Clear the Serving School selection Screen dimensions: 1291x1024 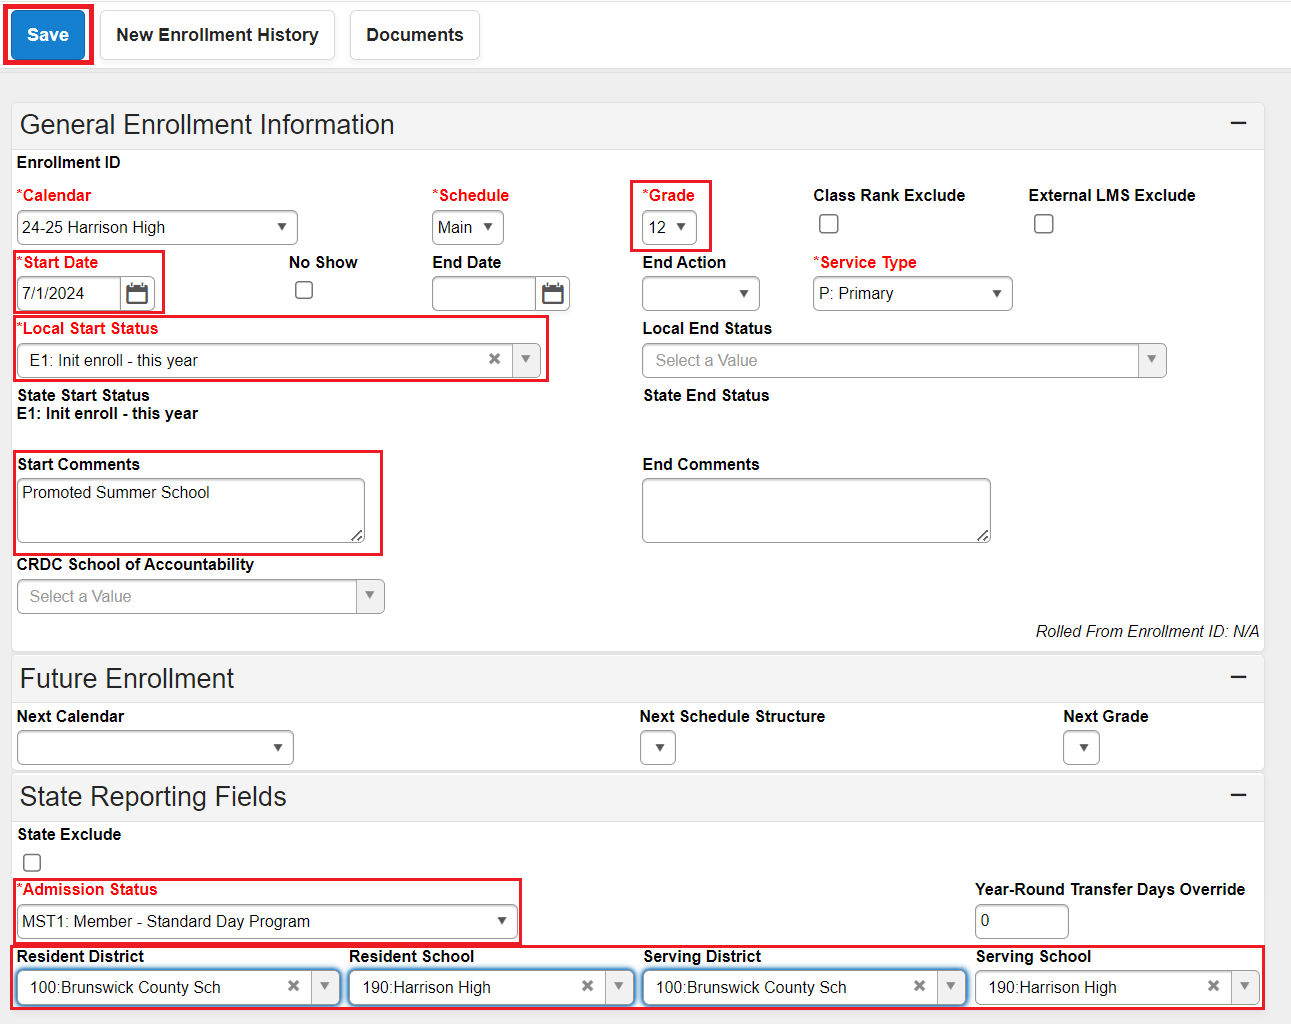[x=1213, y=986]
